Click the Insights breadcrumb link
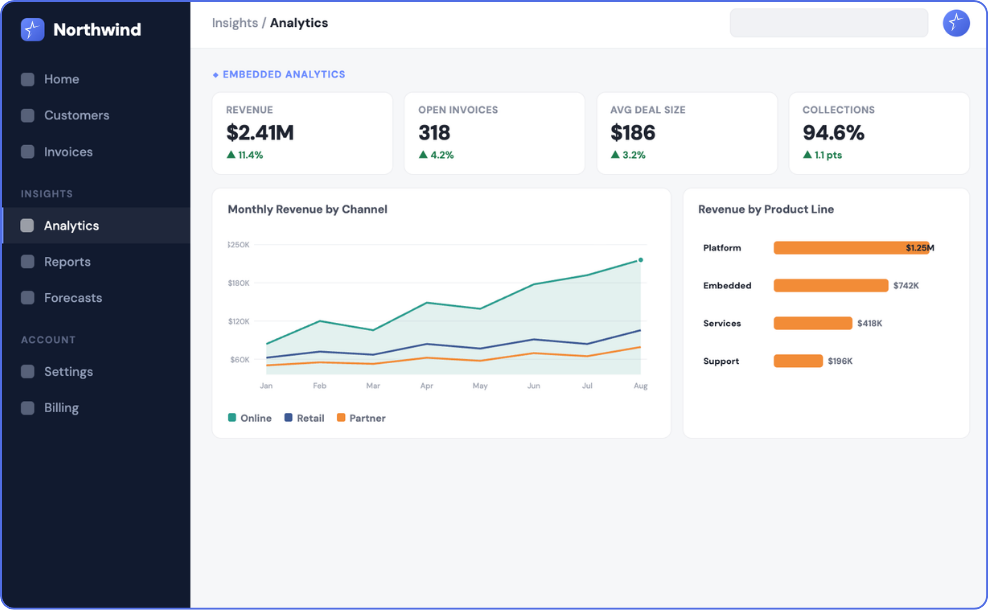The height and width of the screenshot is (610, 989). 235,23
